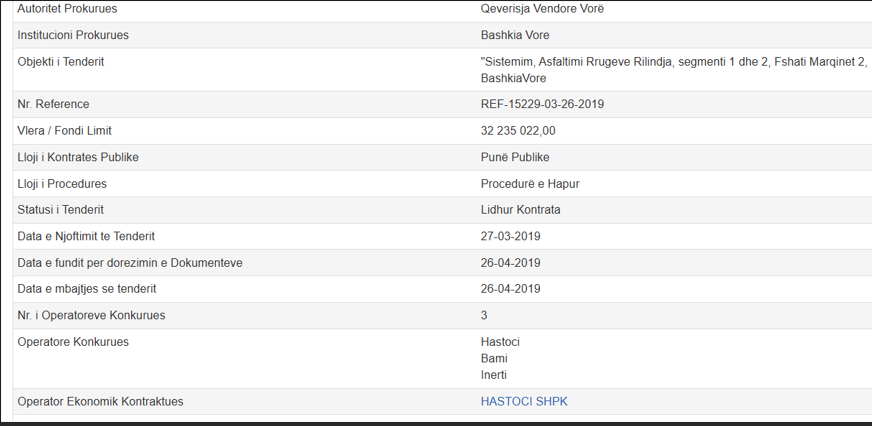Screen dimensions: 872x426
Task: Click the Statusi i Tenderit label
Action: pyautogui.click(x=61, y=210)
